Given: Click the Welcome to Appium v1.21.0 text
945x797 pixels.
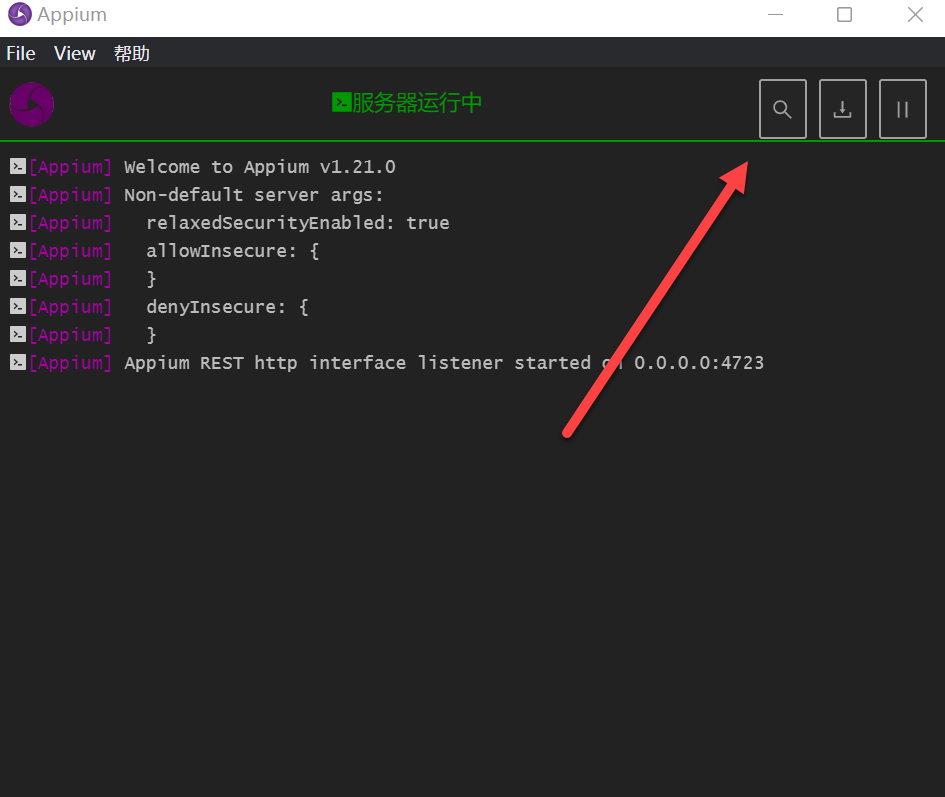Looking at the screenshot, I should [x=259, y=167].
